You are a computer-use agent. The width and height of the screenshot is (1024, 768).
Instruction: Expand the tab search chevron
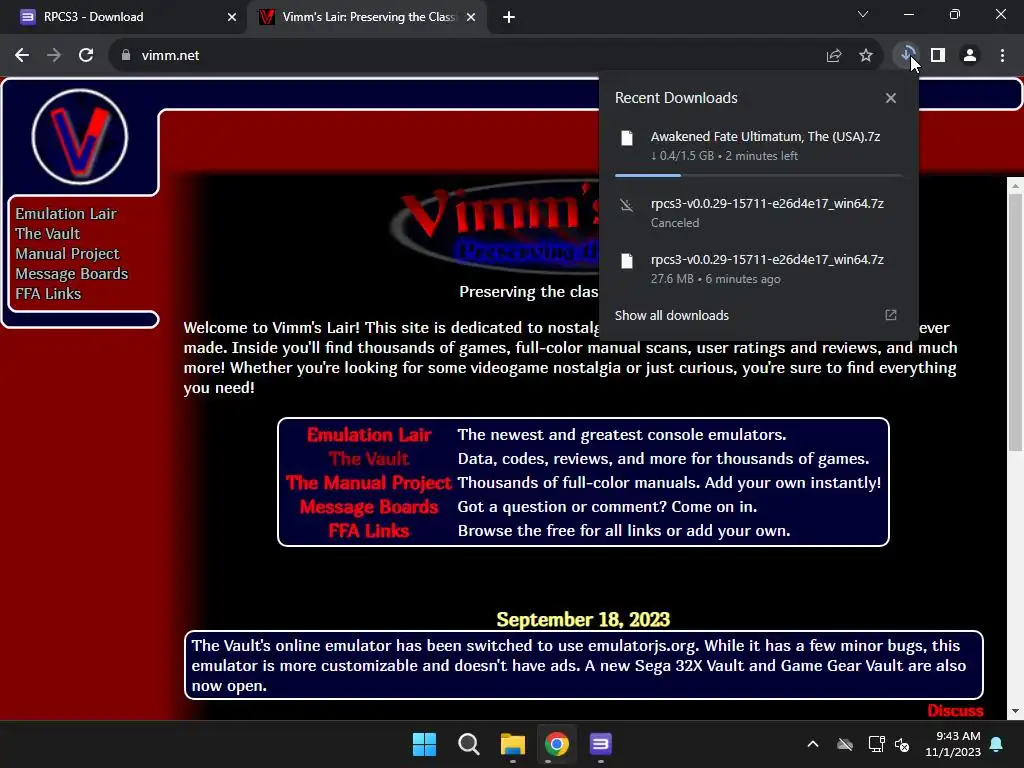point(863,14)
